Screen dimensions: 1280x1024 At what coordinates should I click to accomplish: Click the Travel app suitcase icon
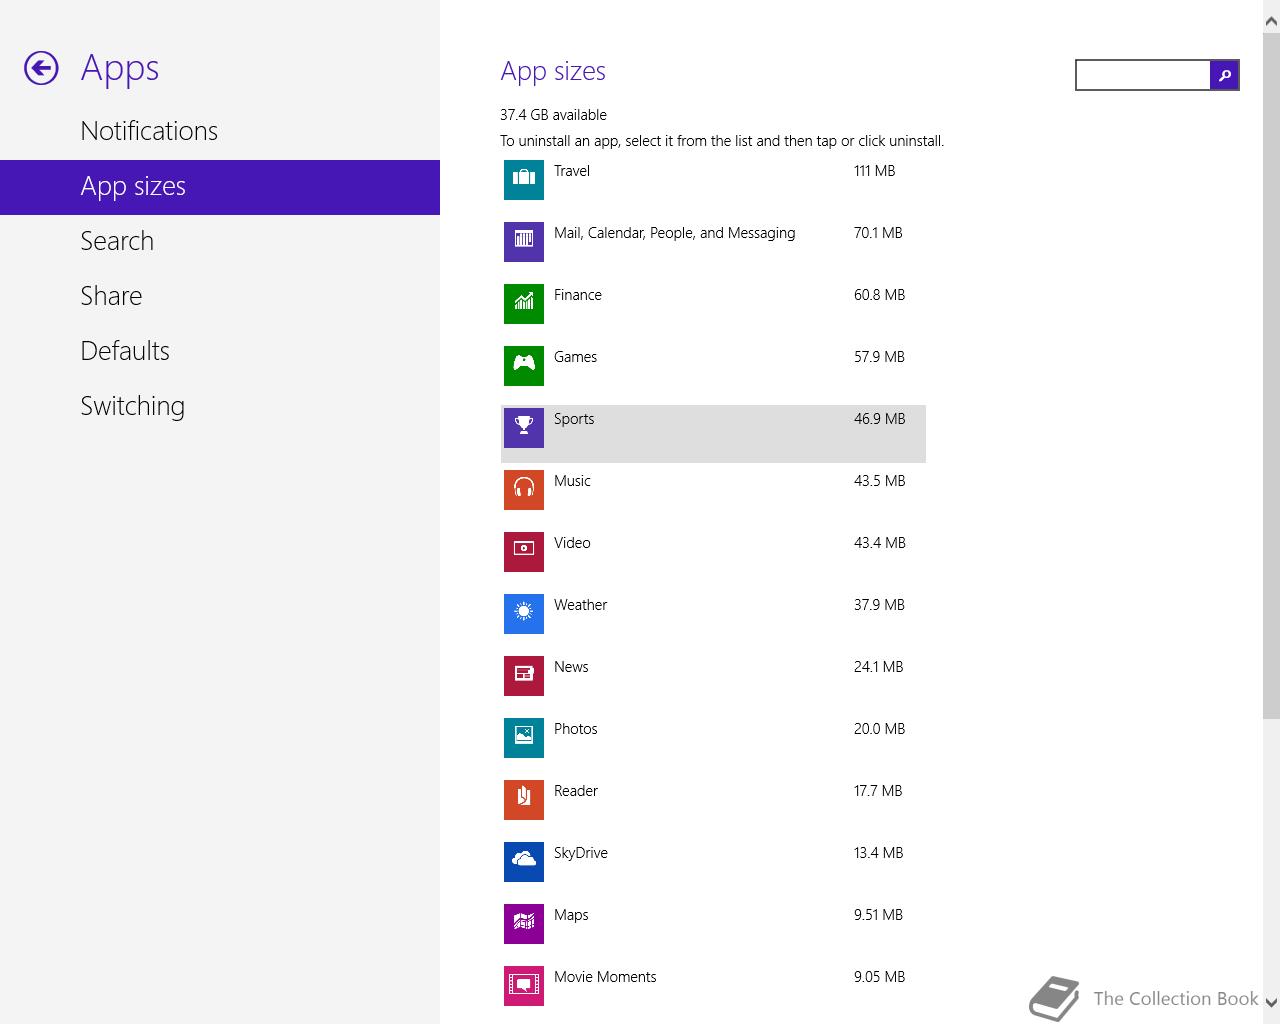(x=524, y=180)
